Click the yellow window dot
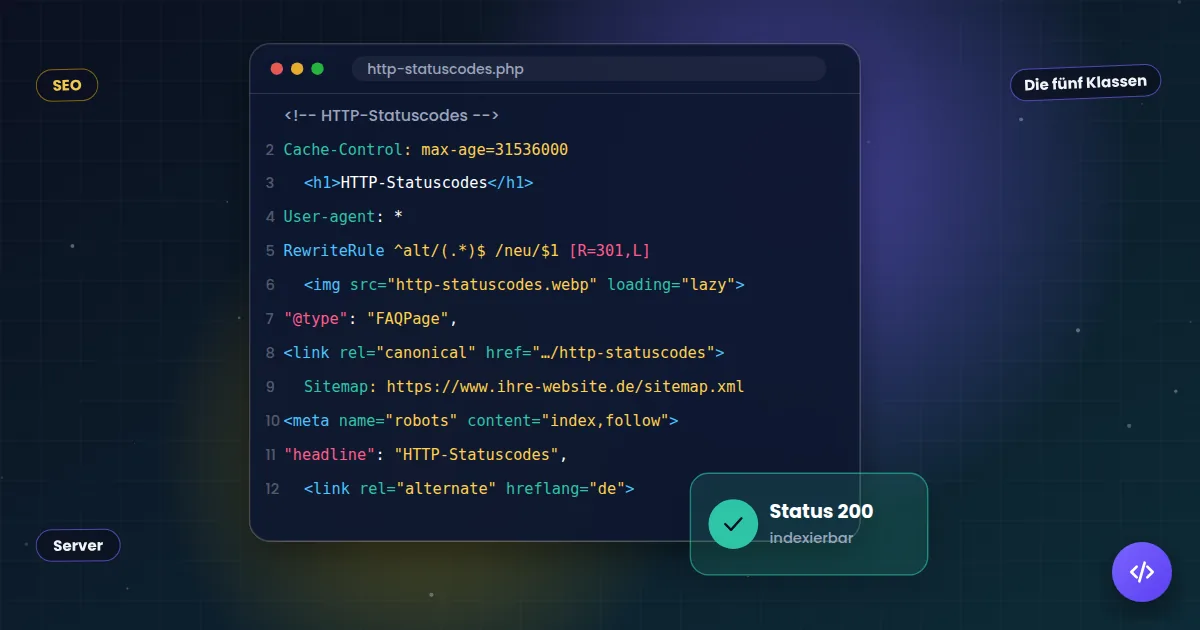 pyautogui.click(x=297, y=69)
